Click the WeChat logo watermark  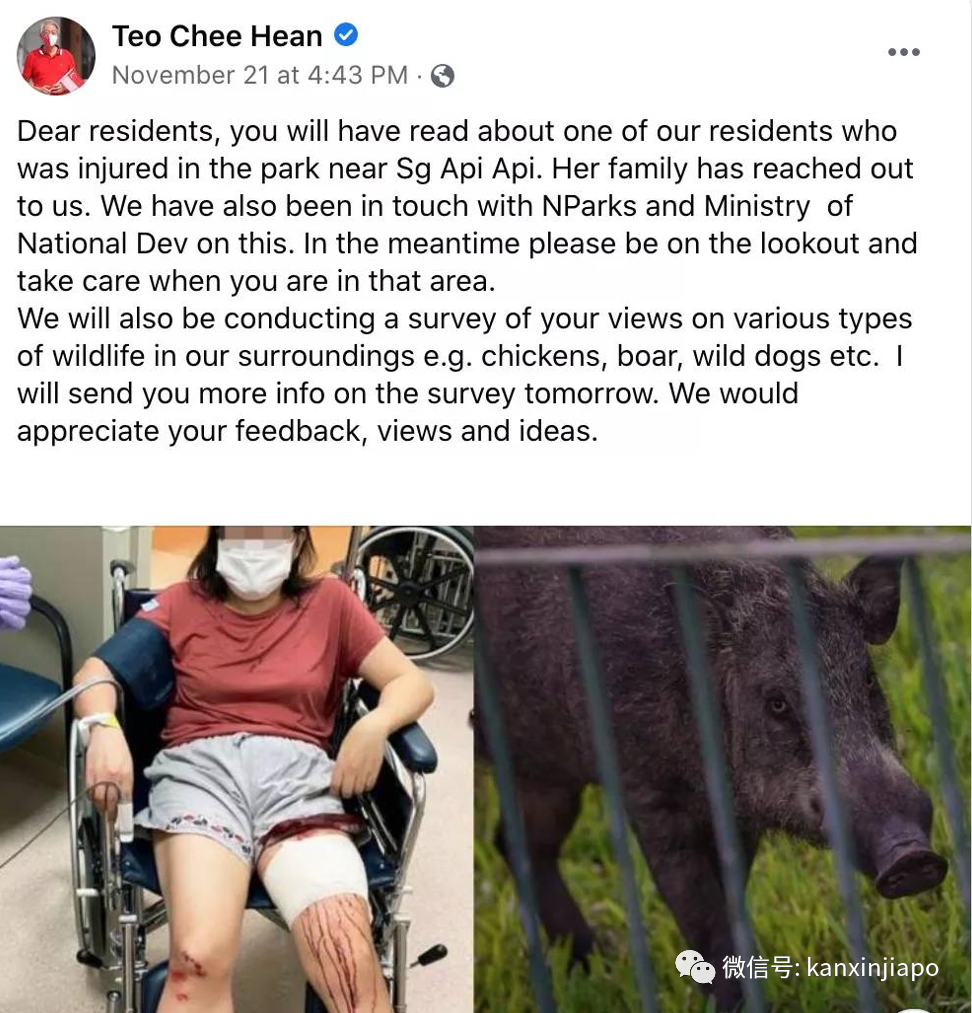point(696,966)
